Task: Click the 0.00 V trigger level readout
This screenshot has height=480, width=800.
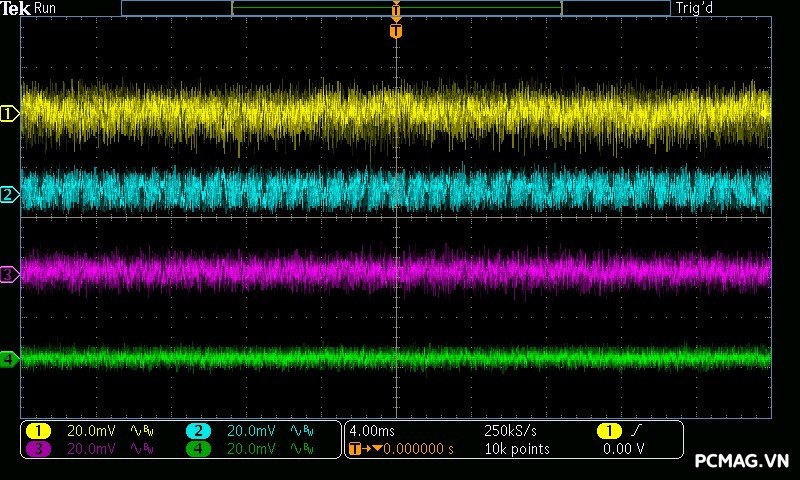Action: tap(623, 449)
